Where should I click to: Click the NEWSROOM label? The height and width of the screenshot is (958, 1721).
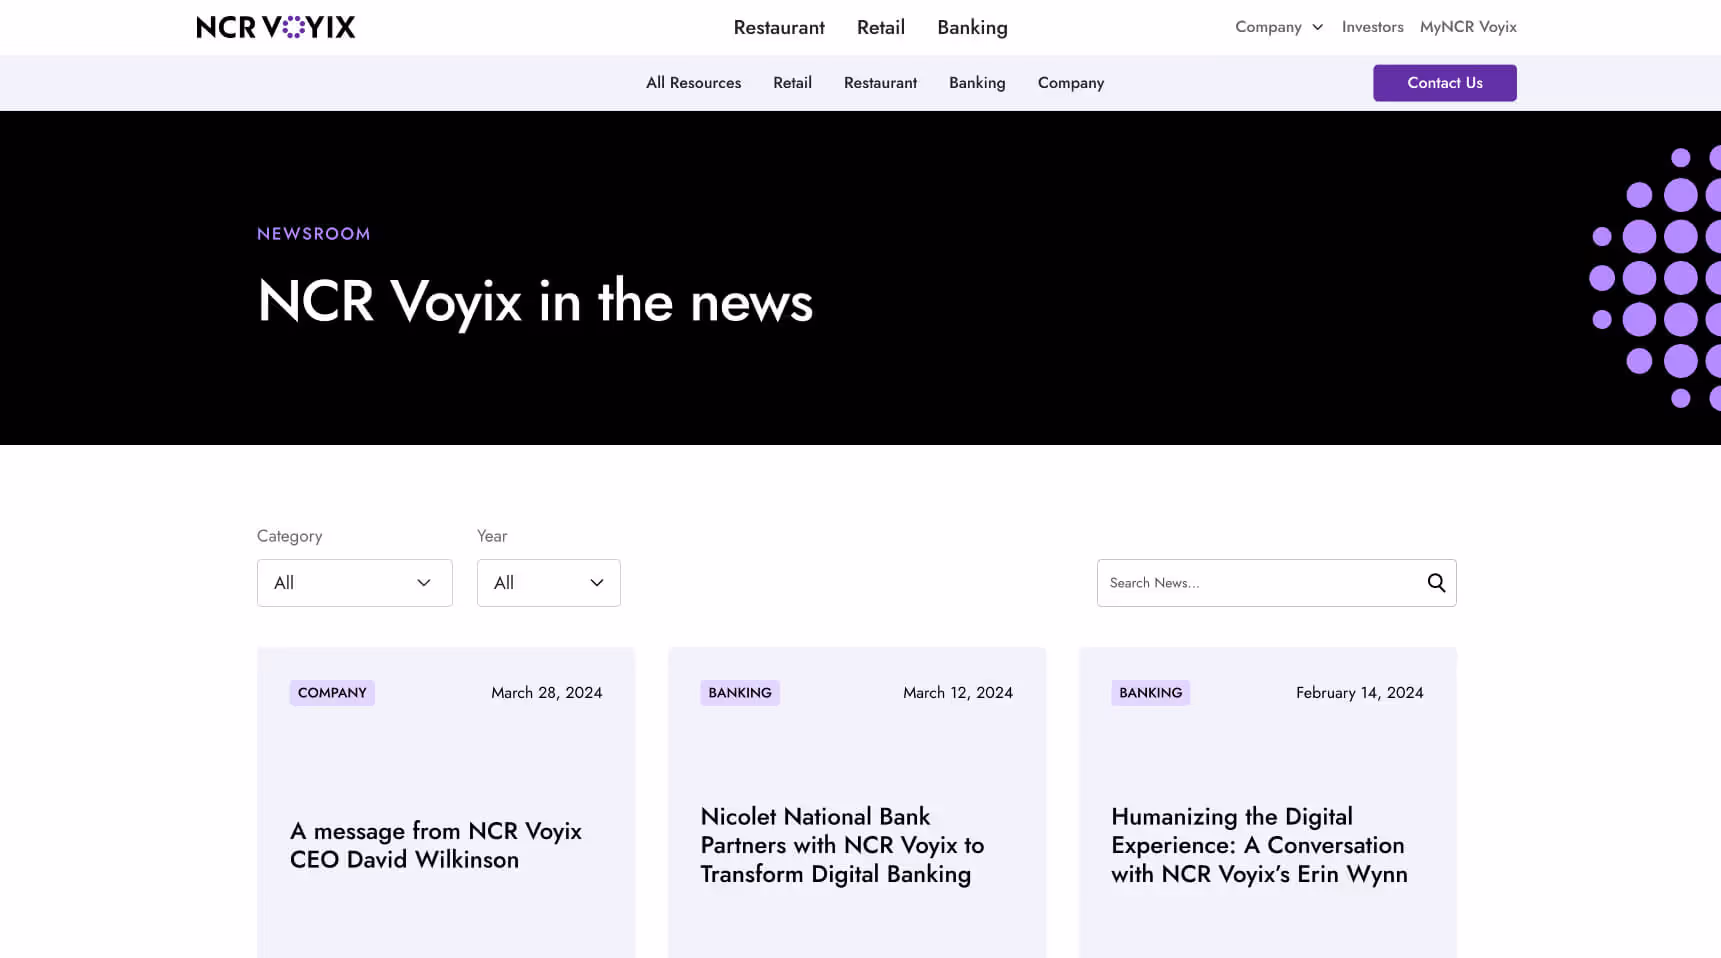(314, 234)
